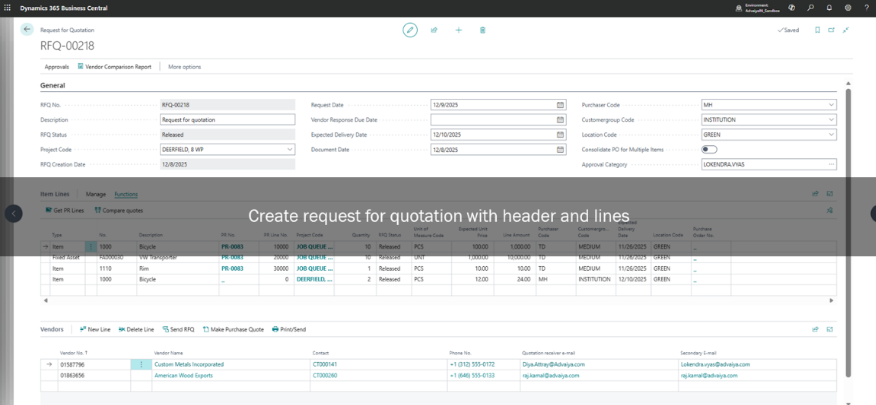Click Make Purchase Quote button
876x405 pixels.
[x=234, y=329]
